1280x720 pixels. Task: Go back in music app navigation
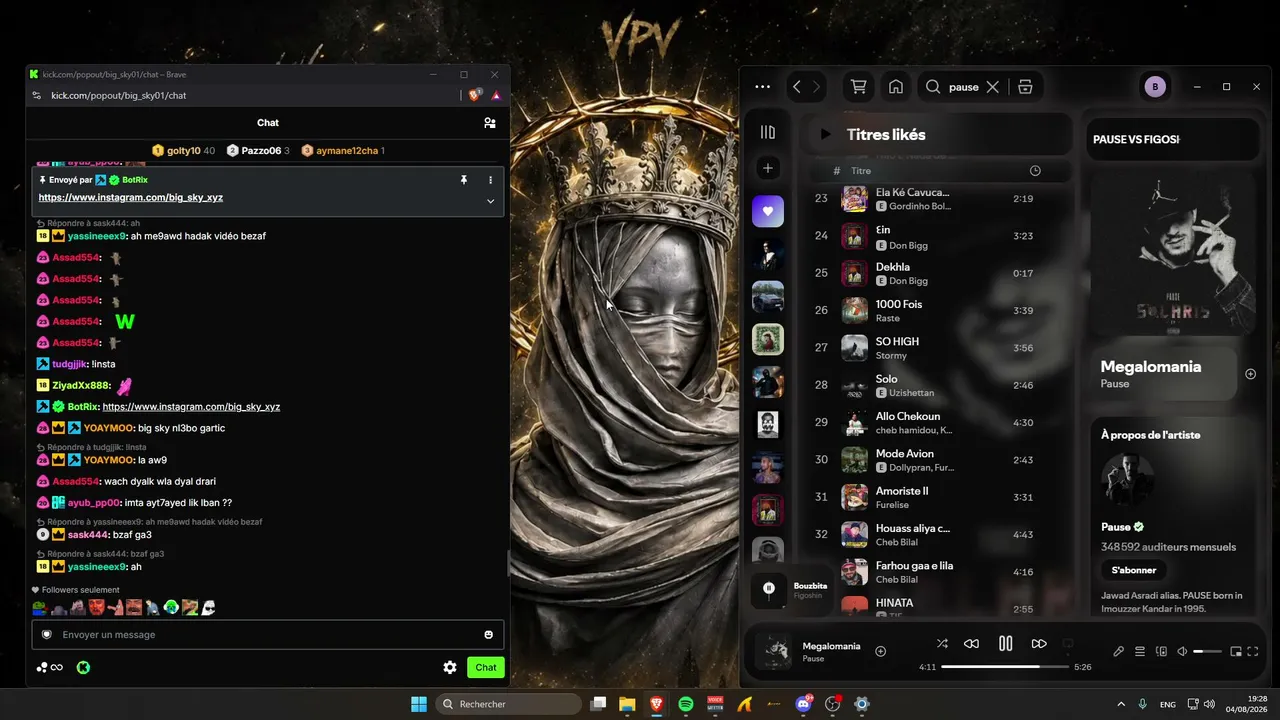click(797, 87)
